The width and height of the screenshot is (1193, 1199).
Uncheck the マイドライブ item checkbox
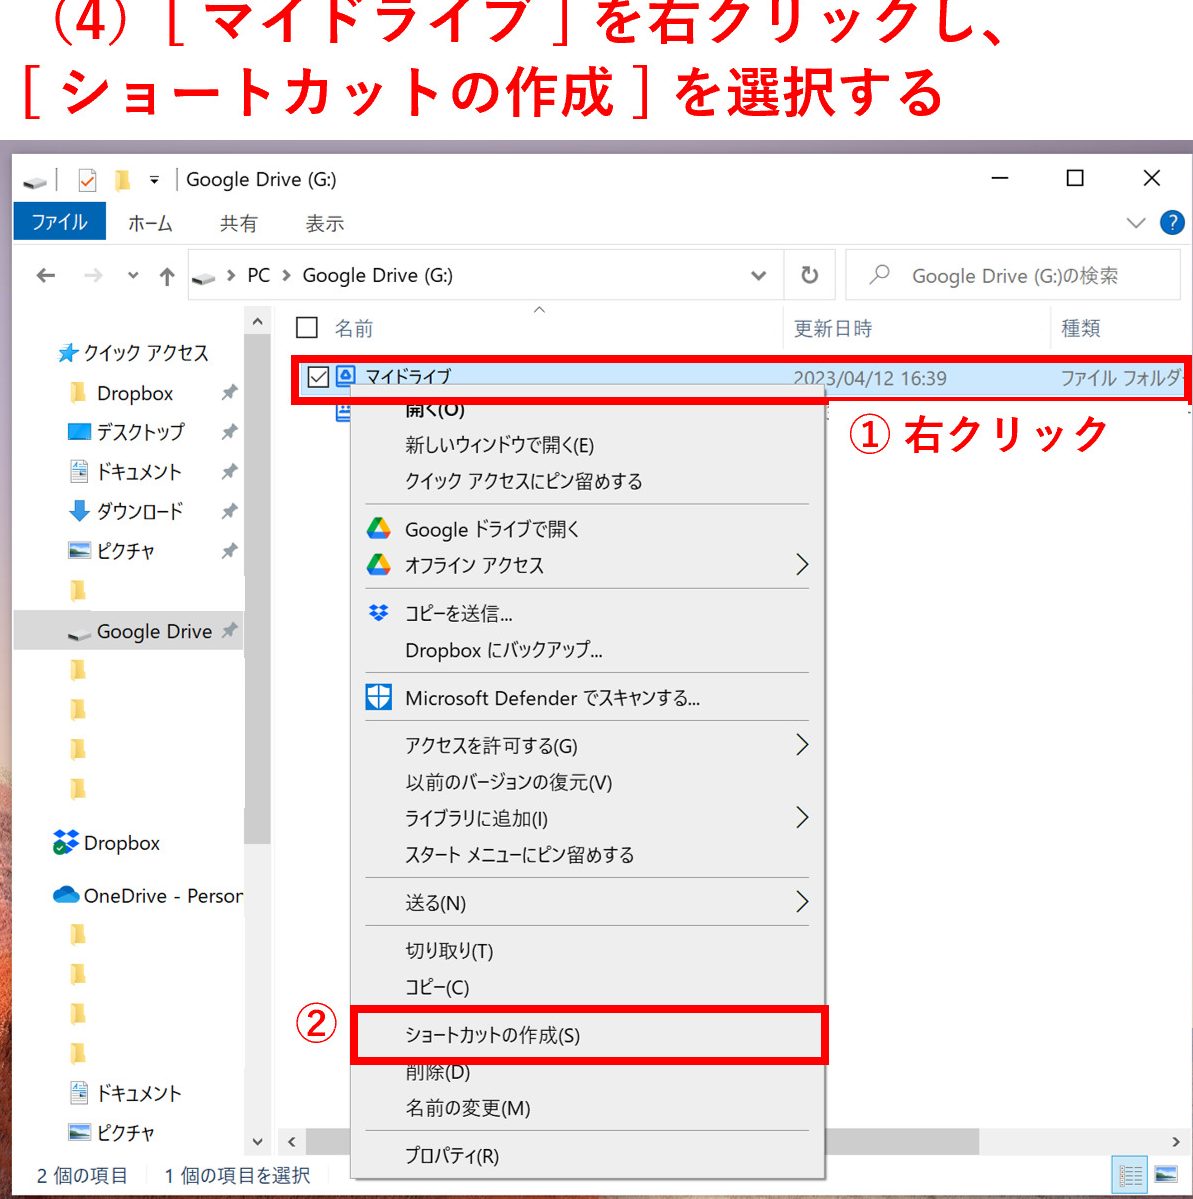tap(318, 377)
